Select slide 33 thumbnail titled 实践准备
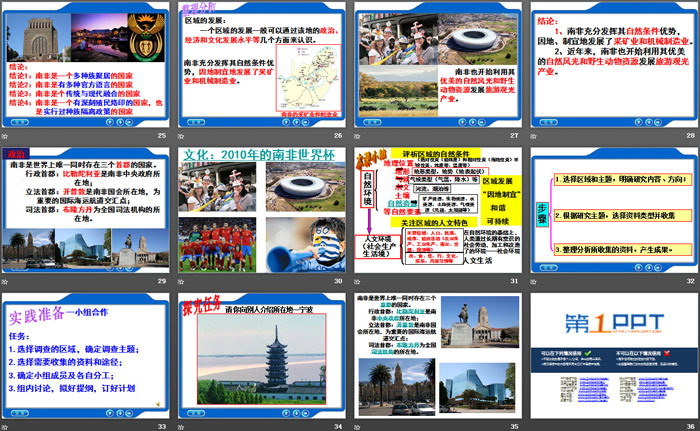 point(86,356)
